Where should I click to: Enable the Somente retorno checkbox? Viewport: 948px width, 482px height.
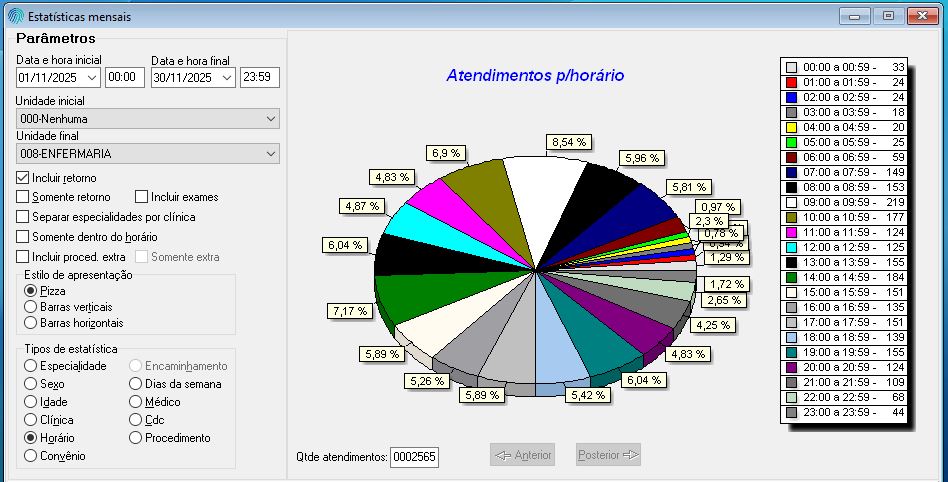click(x=23, y=197)
